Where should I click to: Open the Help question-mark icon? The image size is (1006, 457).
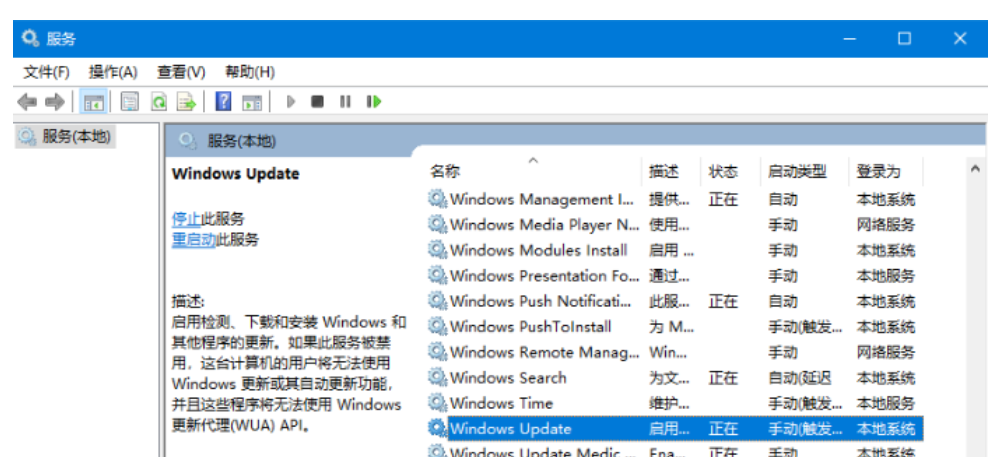click(223, 101)
